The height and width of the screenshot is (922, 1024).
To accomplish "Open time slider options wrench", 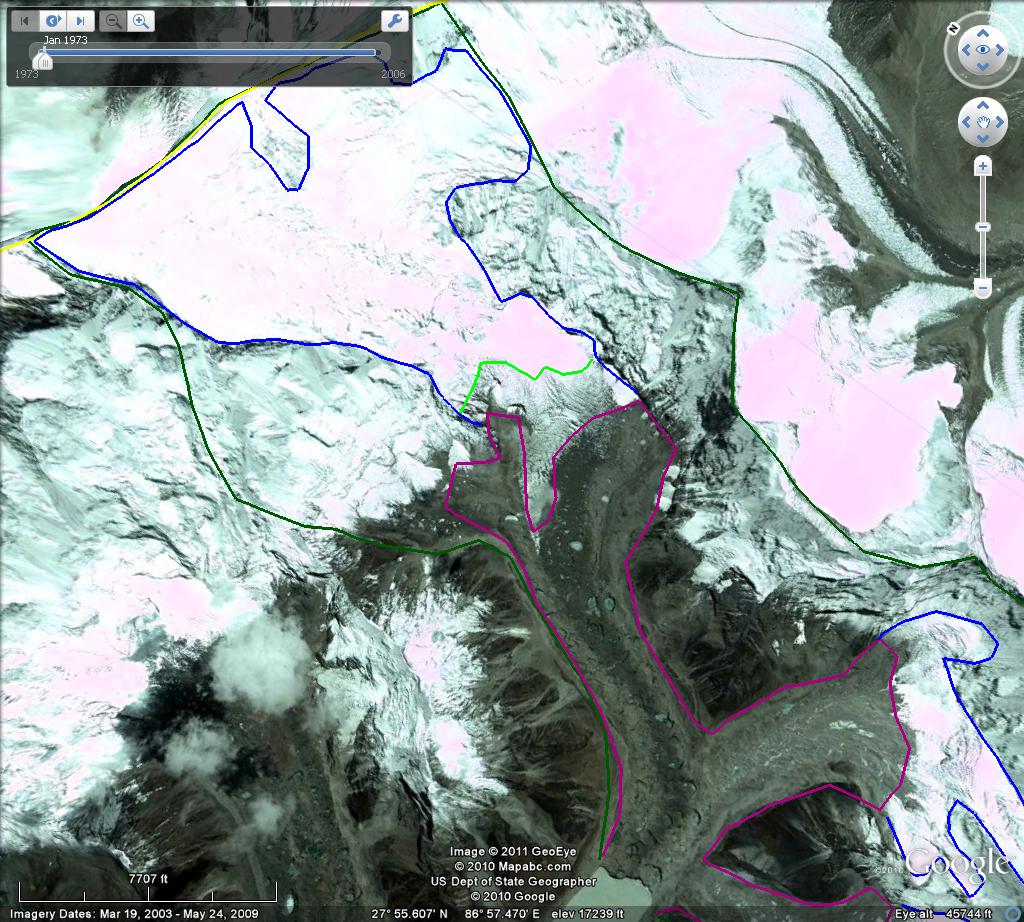I will 395,21.
